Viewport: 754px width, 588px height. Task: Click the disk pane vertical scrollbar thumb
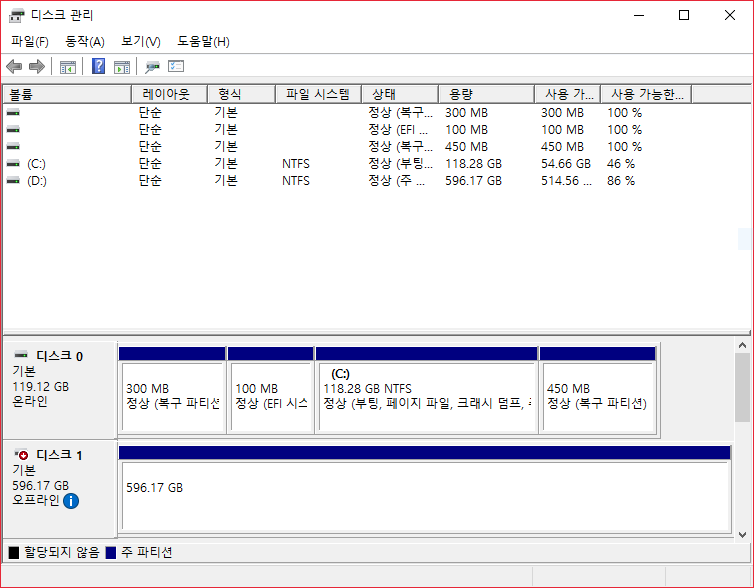[x=742, y=386]
